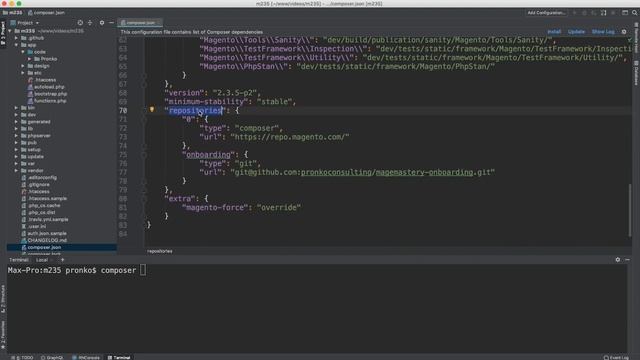This screenshot has width=640, height=360.
Task: Click the "onboarding" key on line 75
Action: pos(208,155)
